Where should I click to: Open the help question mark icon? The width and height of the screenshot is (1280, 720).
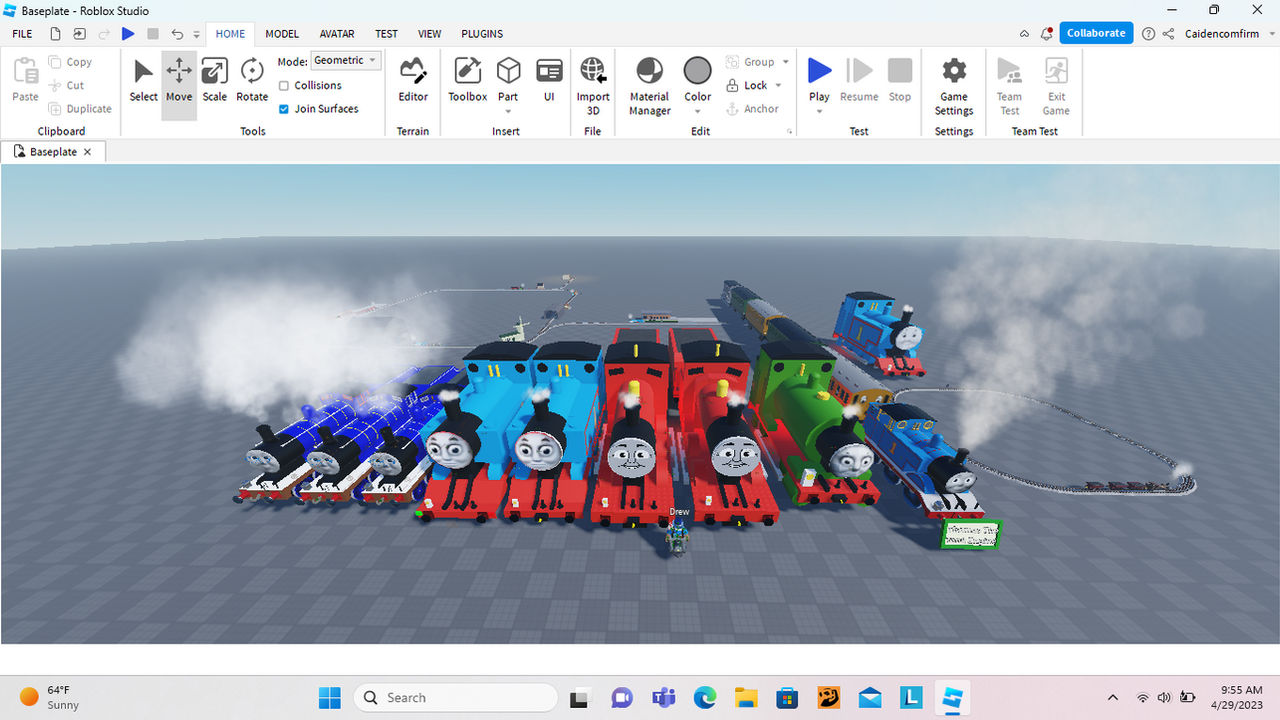pos(1148,34)
